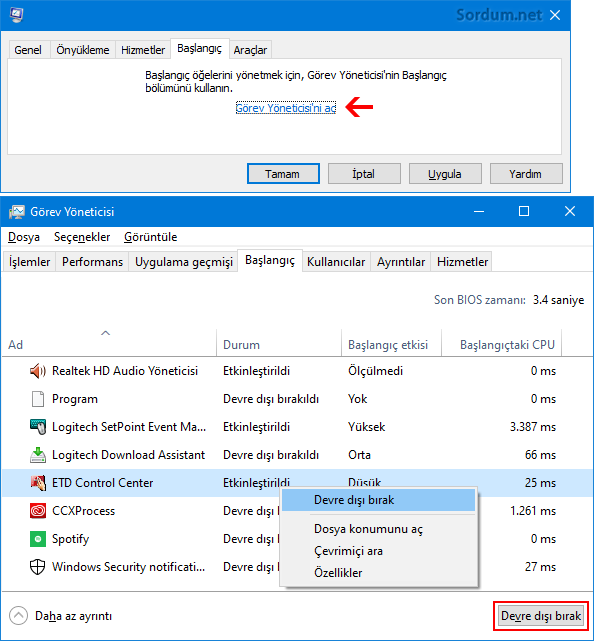
Task: Click the CCXProcess Creative Cloud icon
Action: point(38,511)
